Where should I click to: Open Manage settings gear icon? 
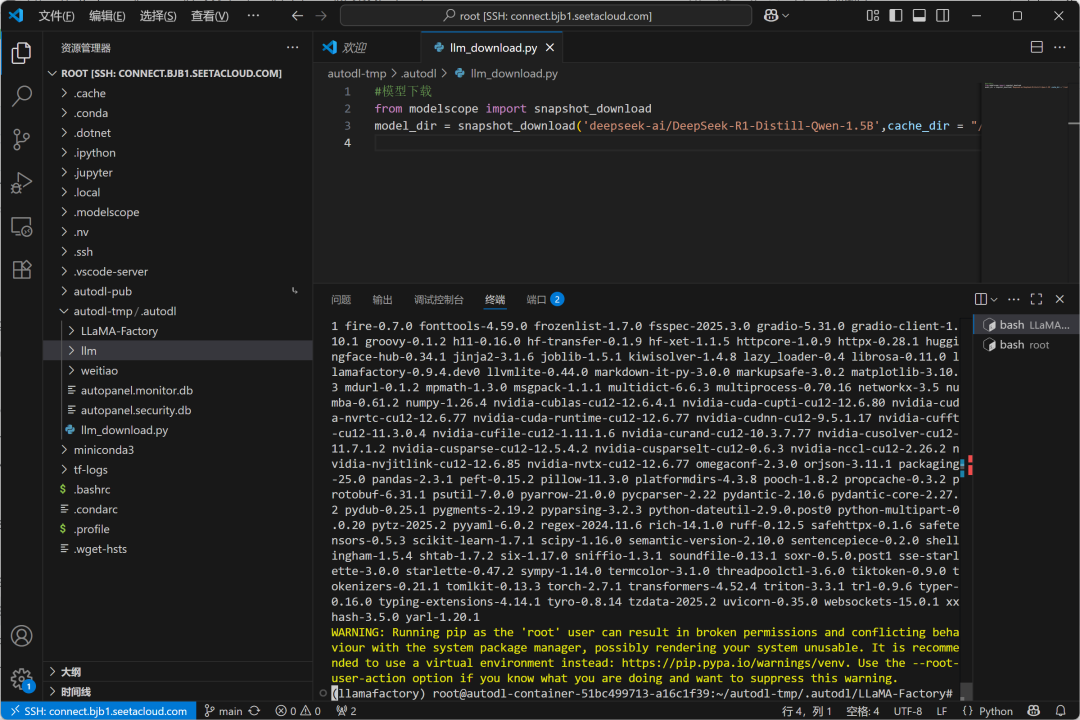click(x=21, y=679)
